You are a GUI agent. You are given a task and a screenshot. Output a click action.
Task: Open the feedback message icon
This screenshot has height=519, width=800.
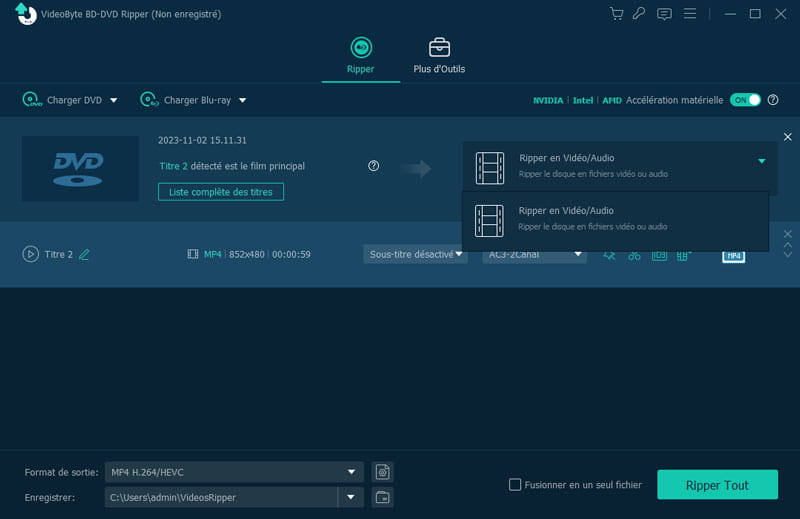pos(664,14)
